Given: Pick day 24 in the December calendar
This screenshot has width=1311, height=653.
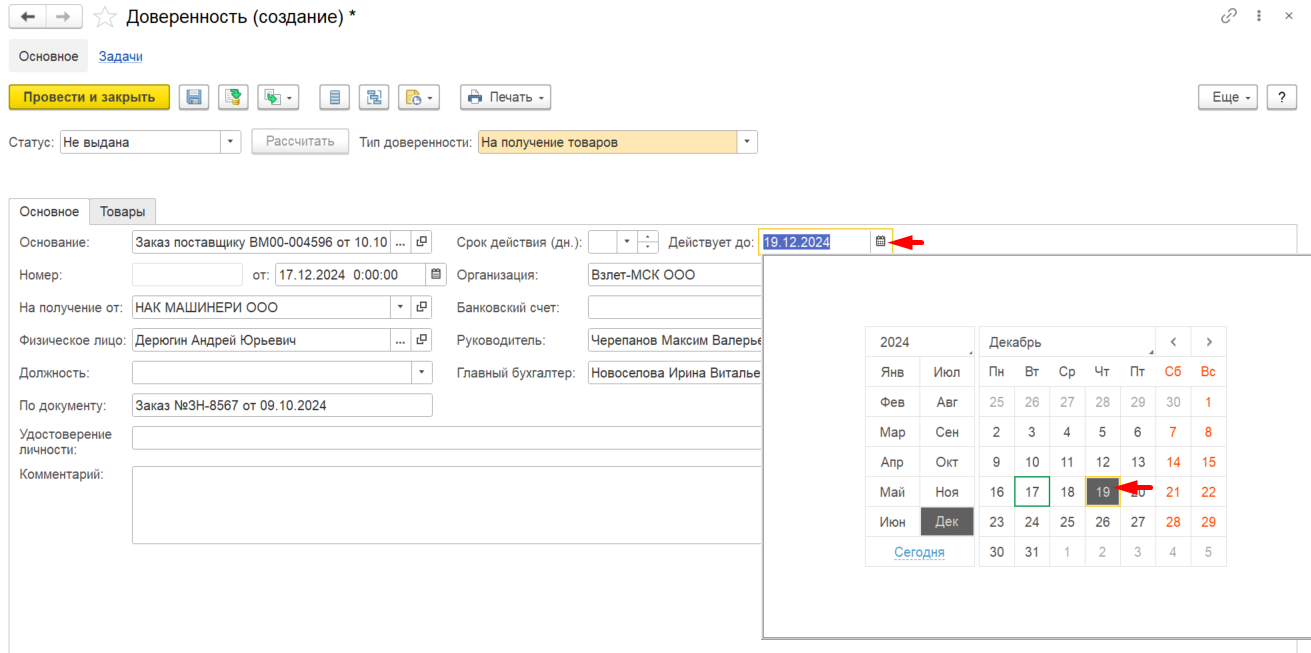Looking at the screenshot, I should 1032,522.
